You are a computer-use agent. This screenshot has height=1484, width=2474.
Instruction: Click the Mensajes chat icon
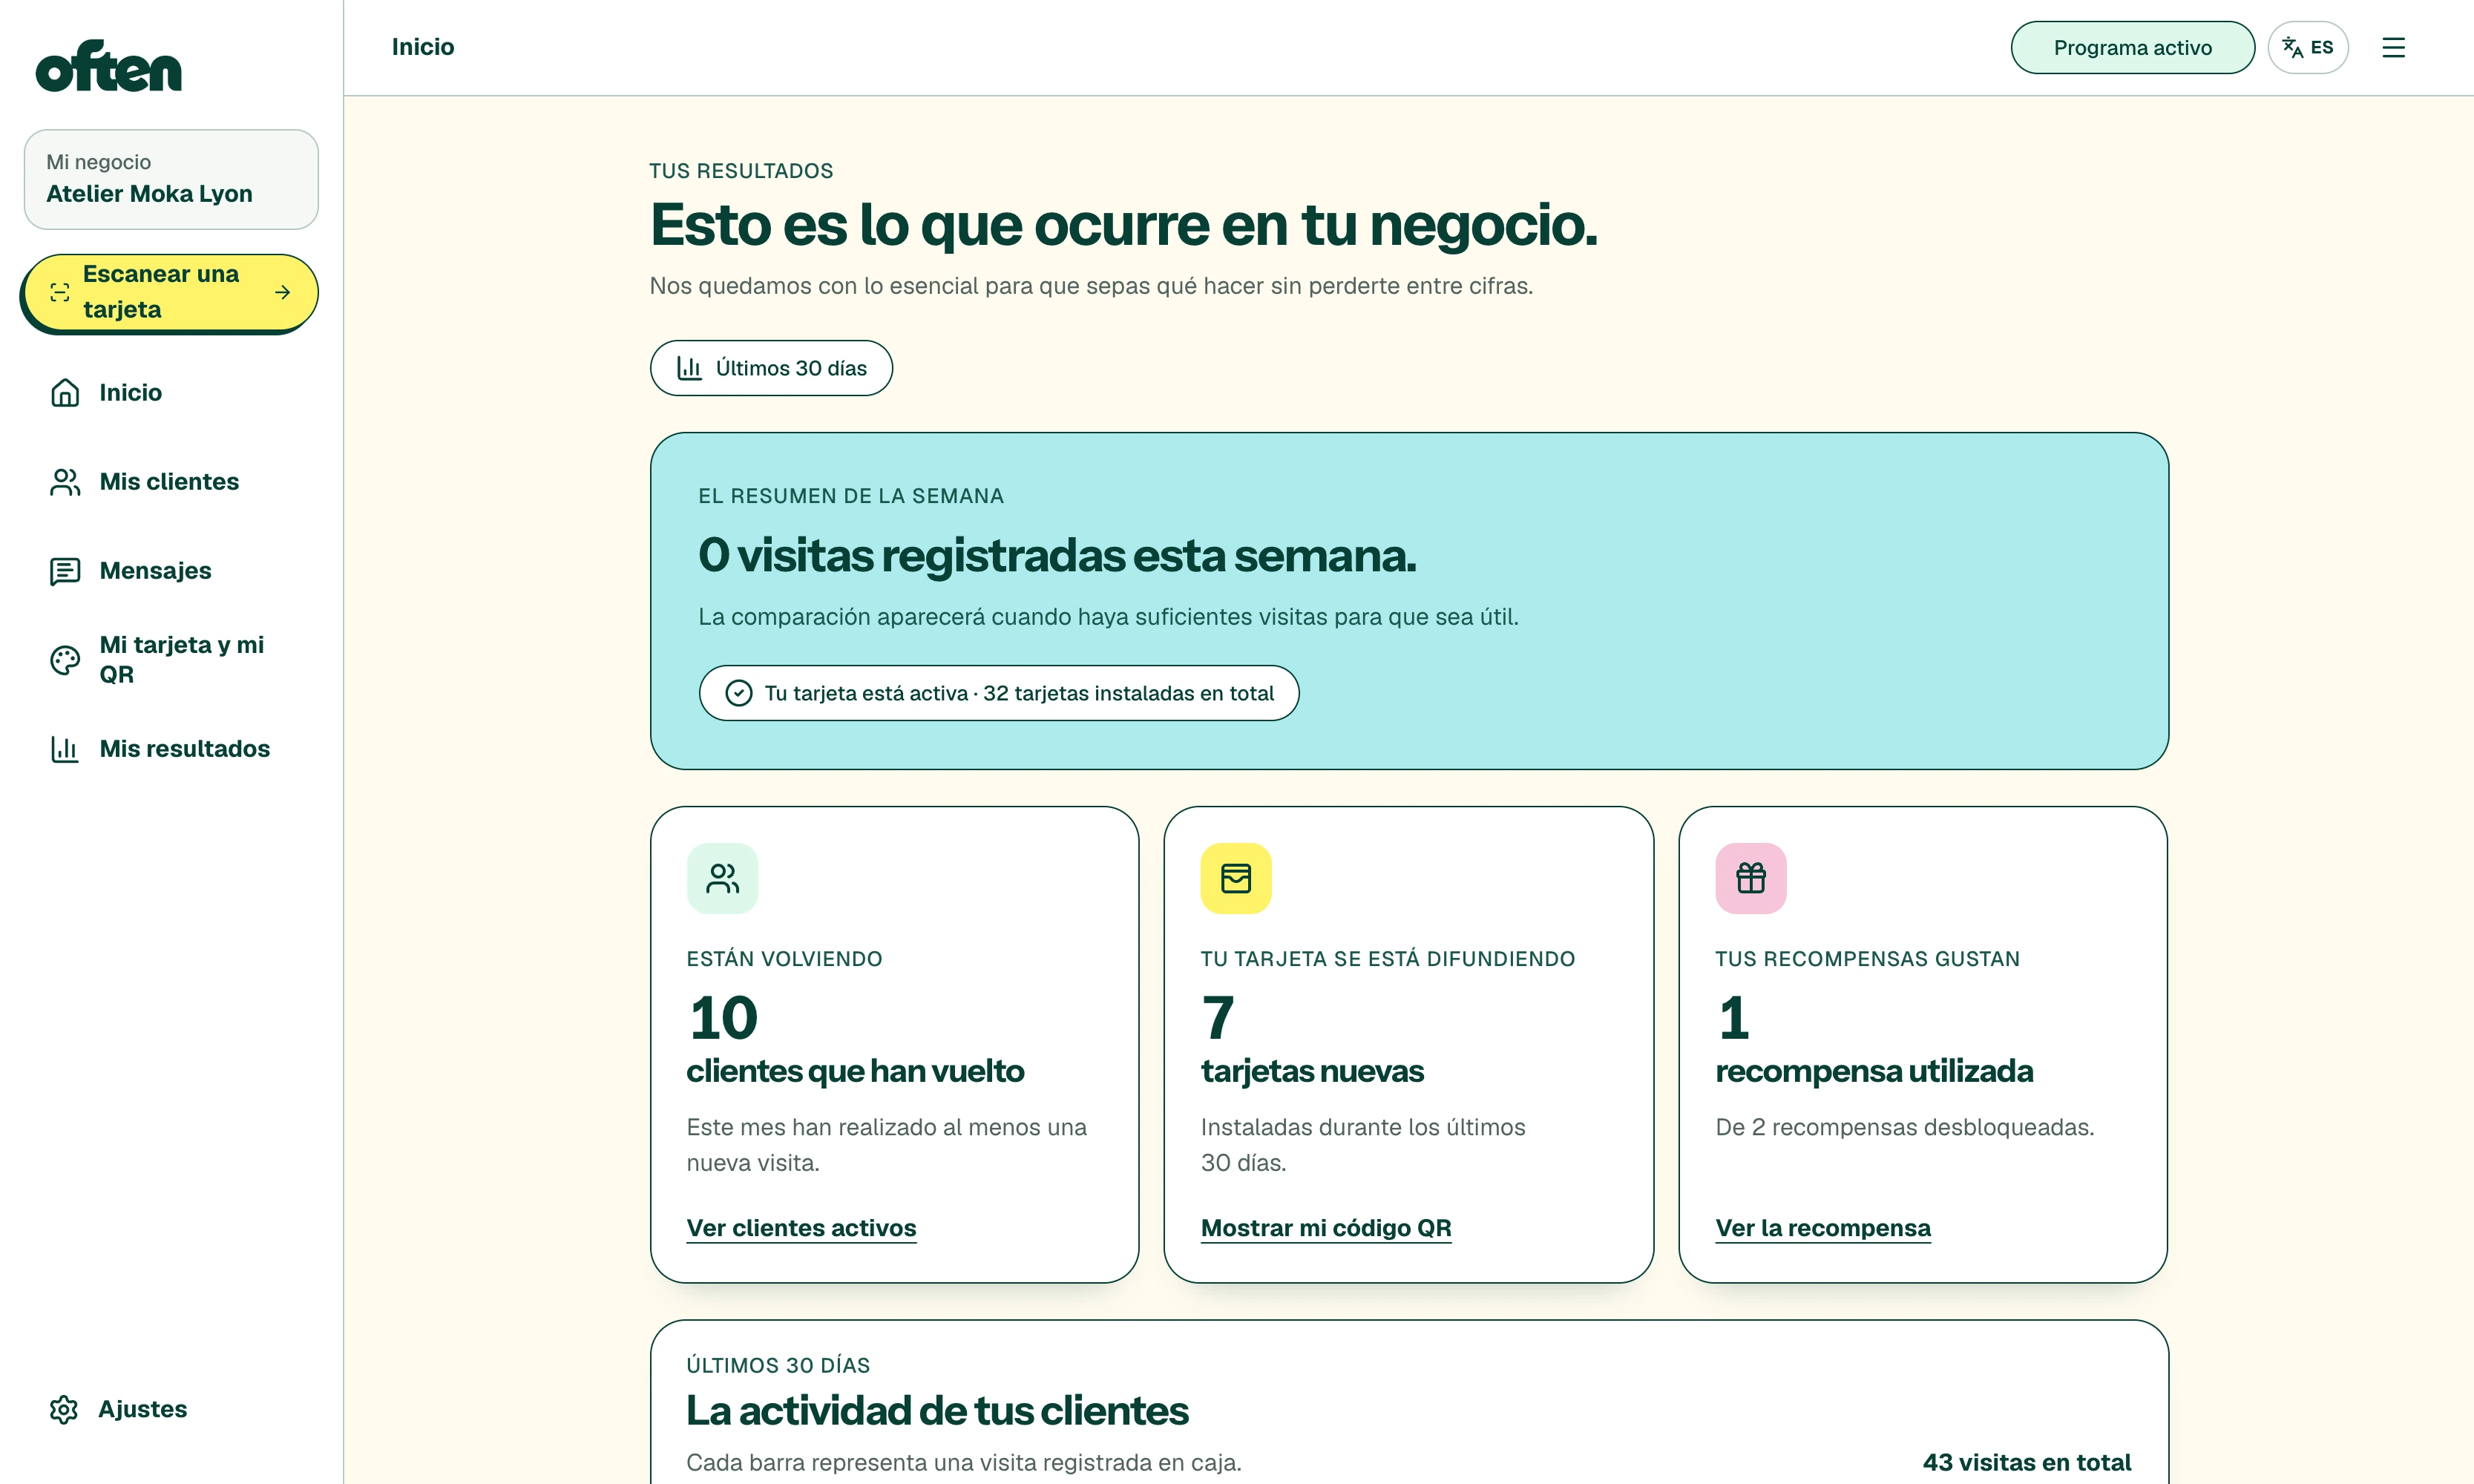(x=65, y=571)
